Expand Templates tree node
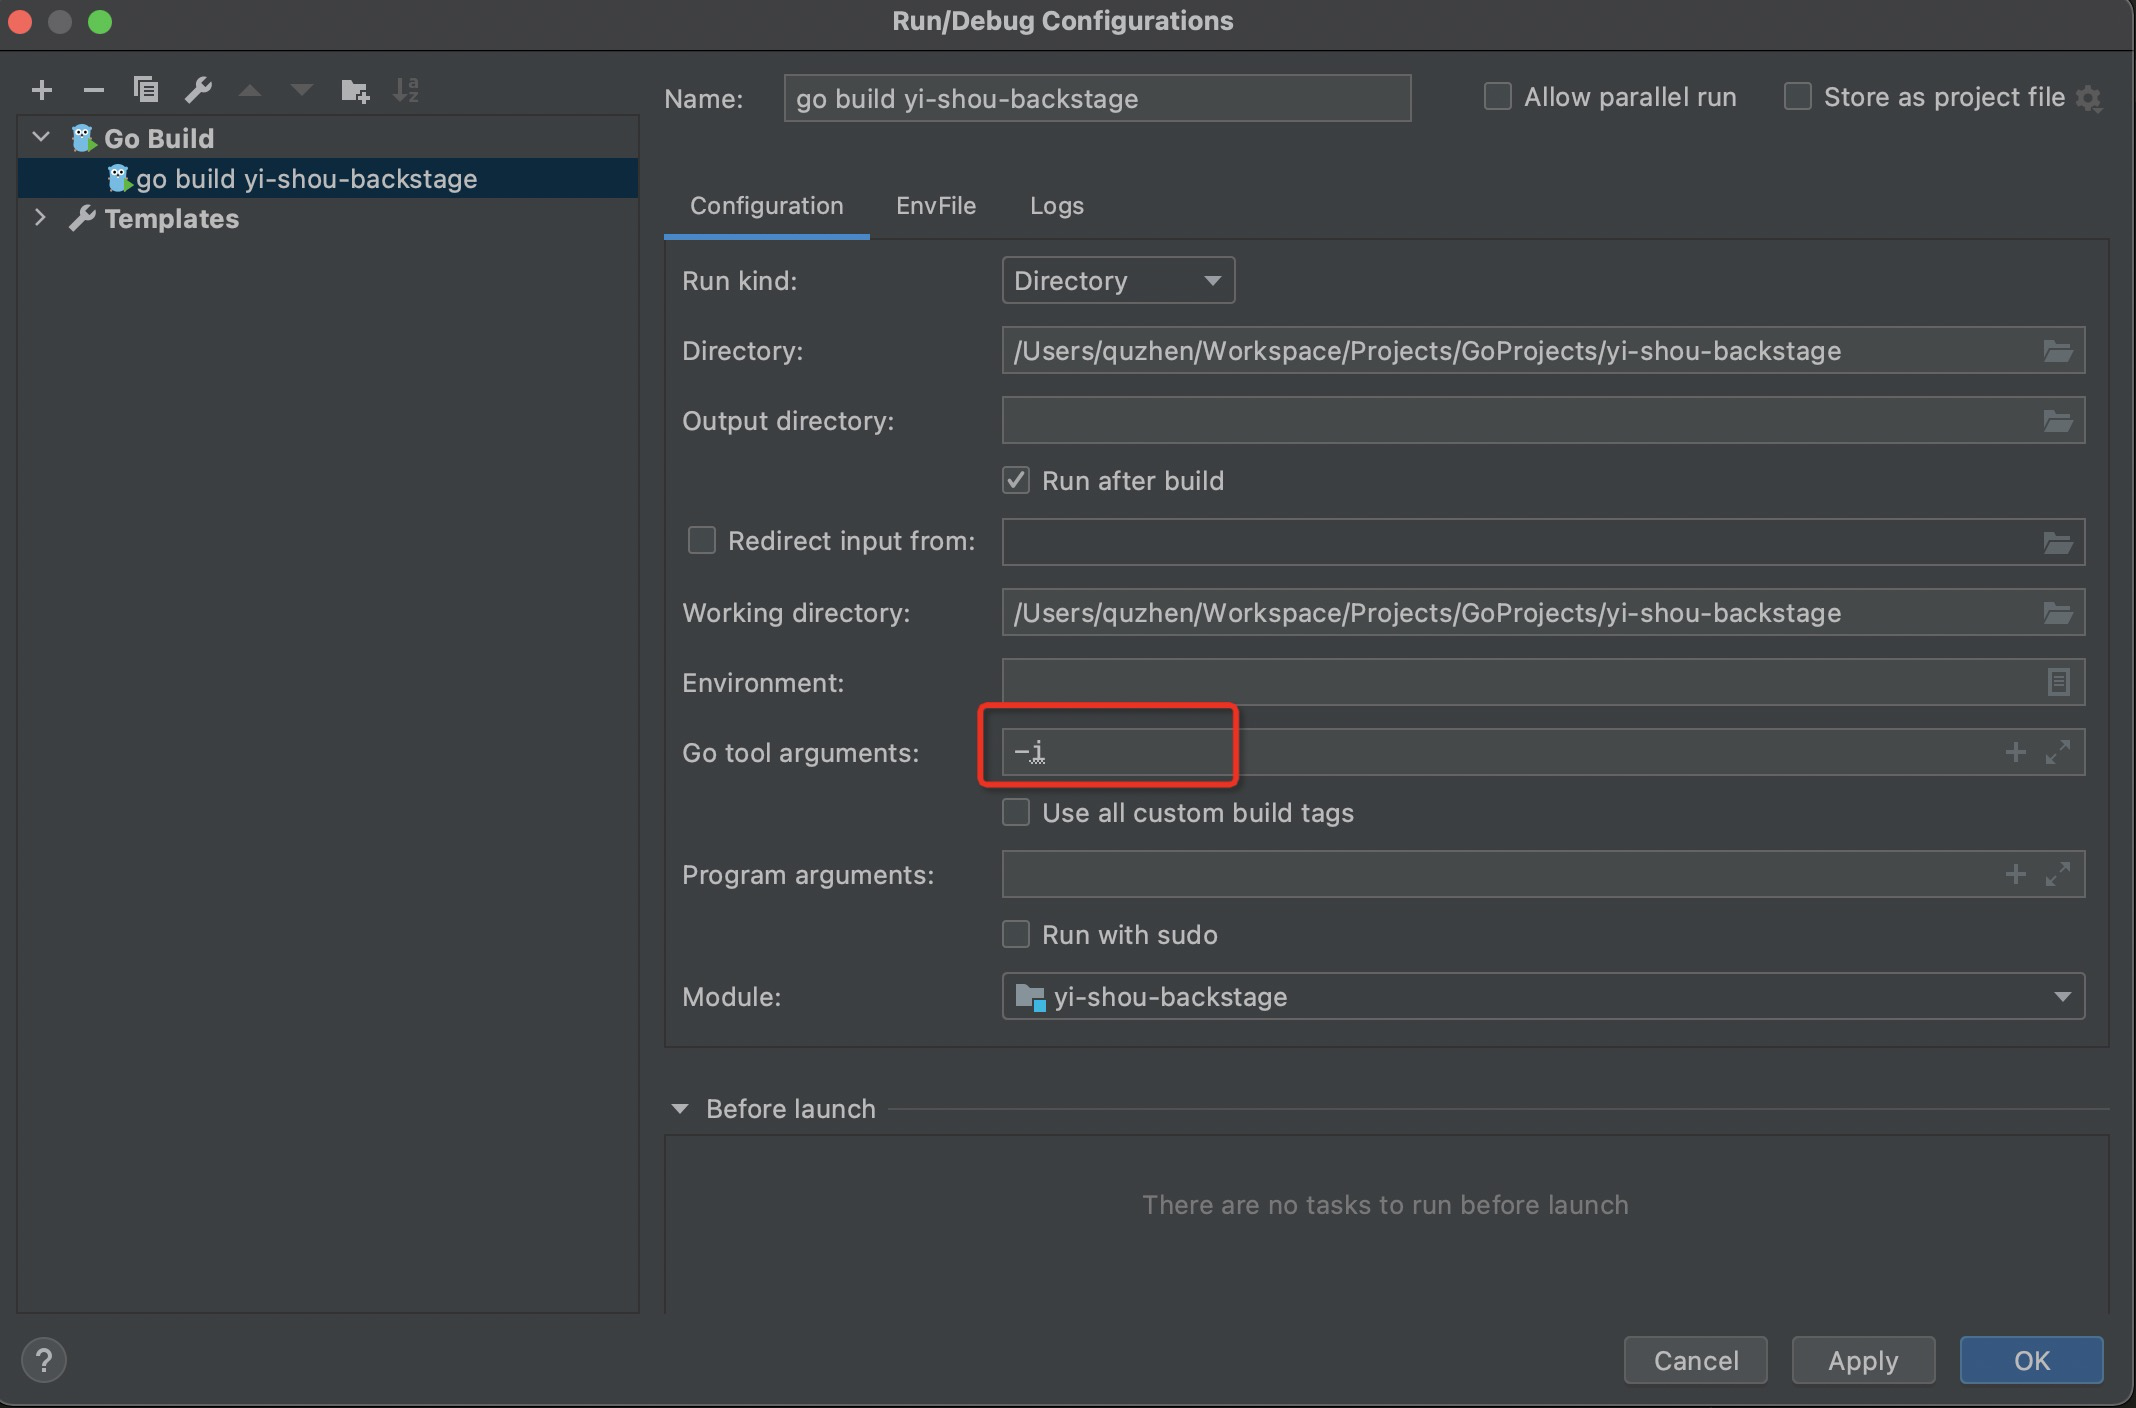 (41, 218)
